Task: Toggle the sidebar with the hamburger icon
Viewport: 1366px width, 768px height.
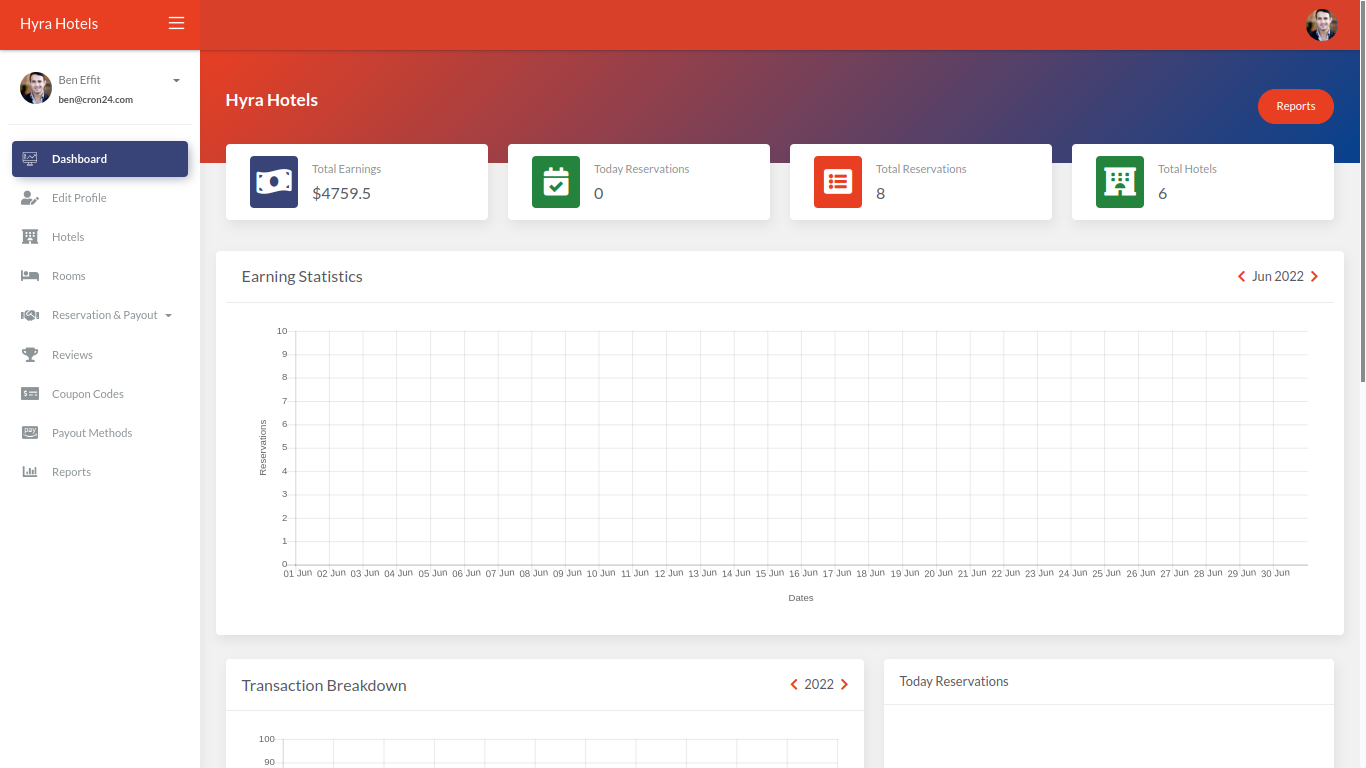Action: click(176, 23)
